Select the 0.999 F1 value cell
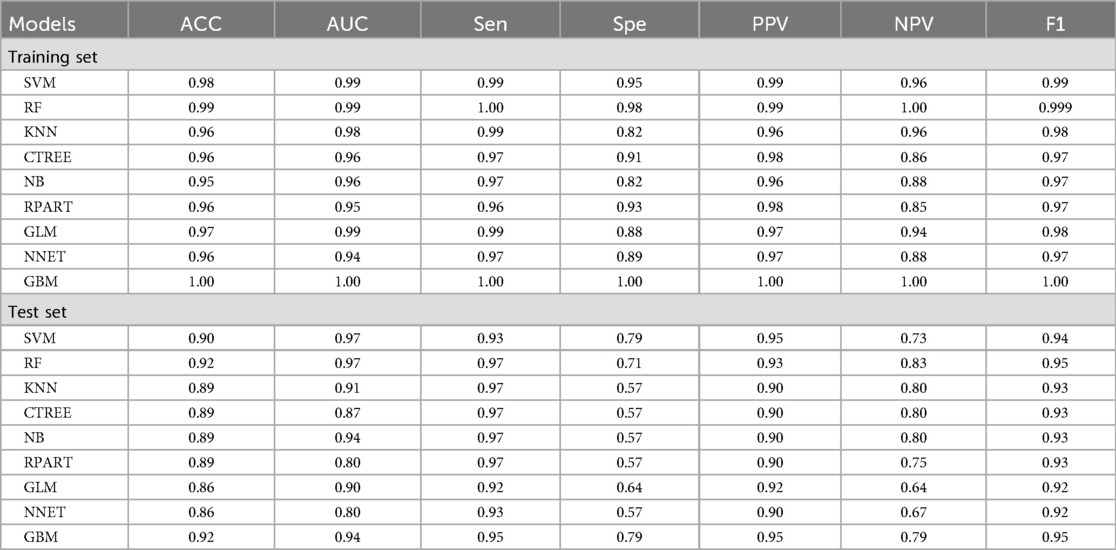Viewport: 1116px width, 550px height. point(1054,108)
